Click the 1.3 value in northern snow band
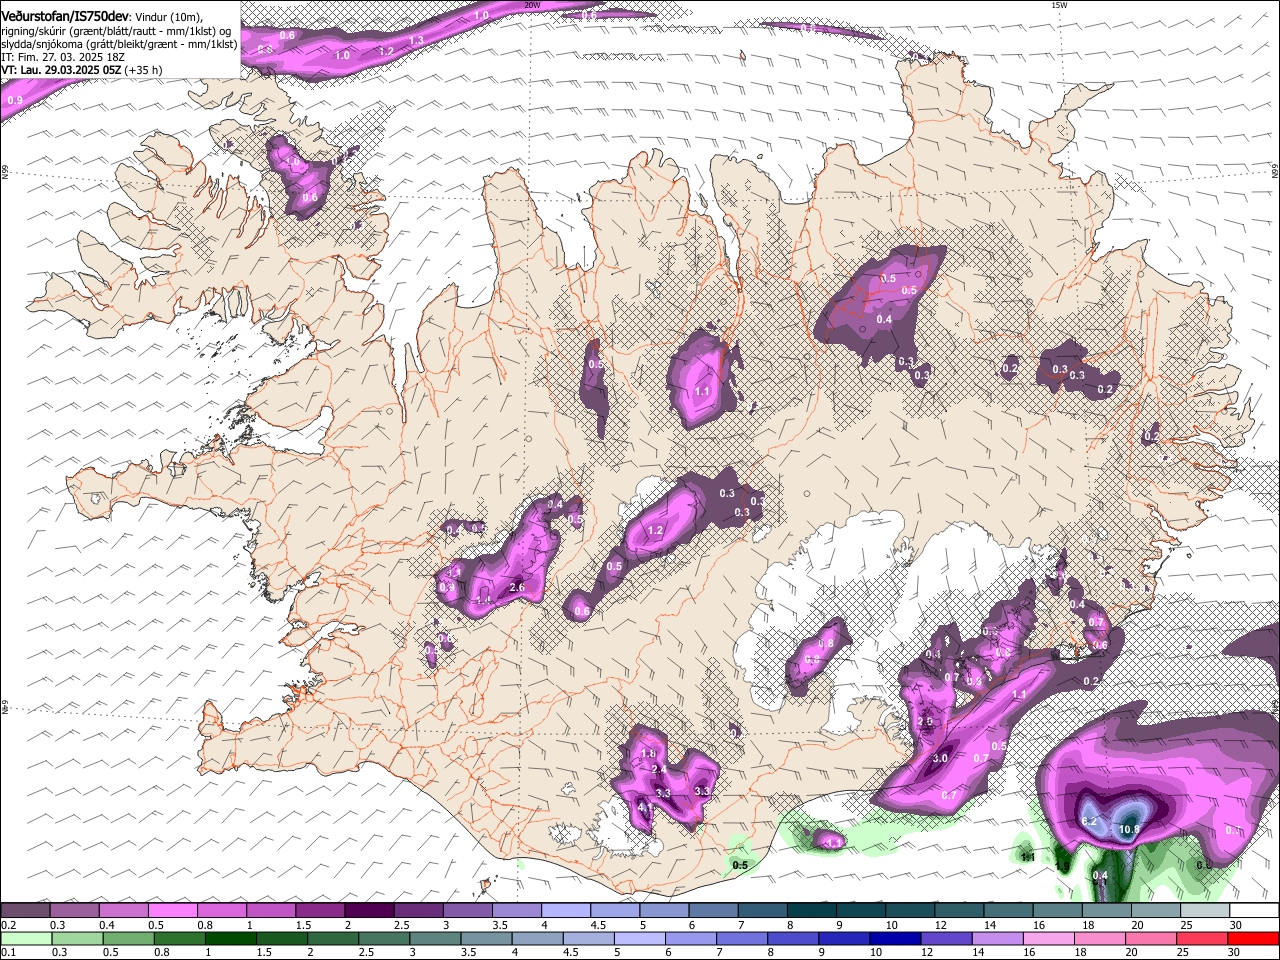 pos(417,40)
